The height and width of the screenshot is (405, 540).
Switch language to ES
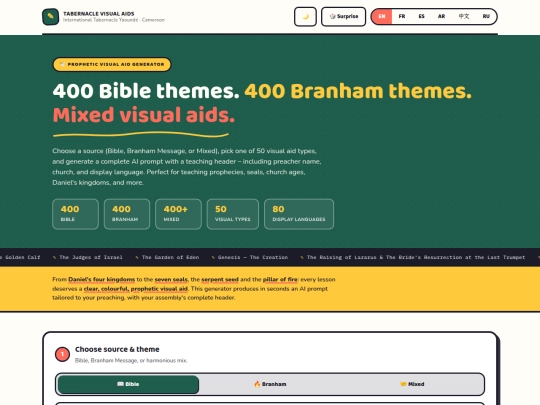(422, 17)
